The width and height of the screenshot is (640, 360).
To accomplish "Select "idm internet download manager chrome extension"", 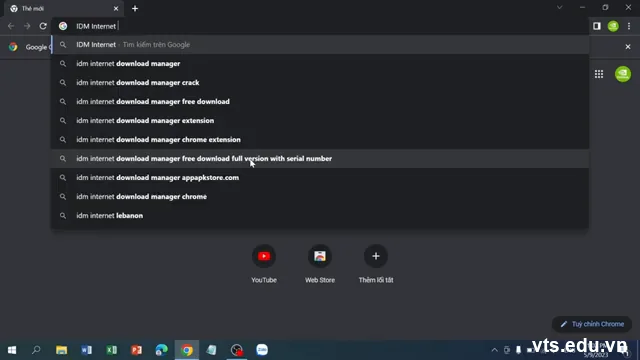I will [x=320, y=140].
